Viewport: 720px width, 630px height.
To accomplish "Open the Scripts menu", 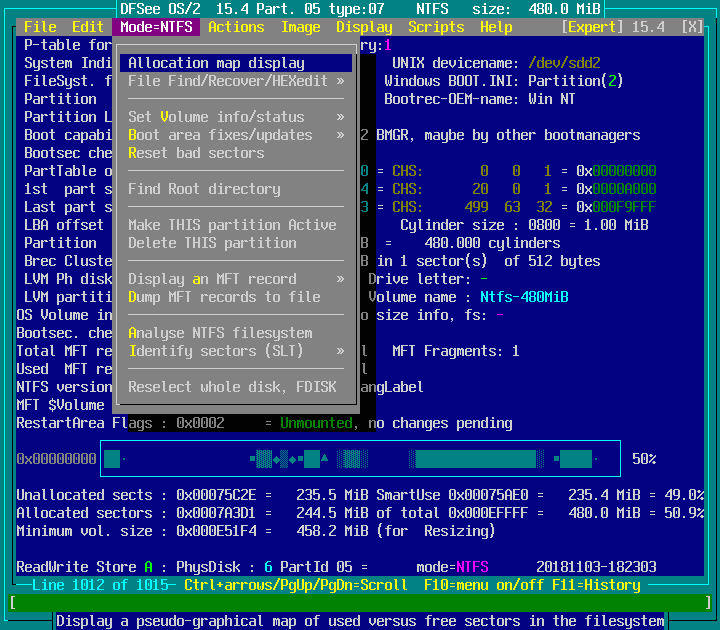I will pos(436,27).
